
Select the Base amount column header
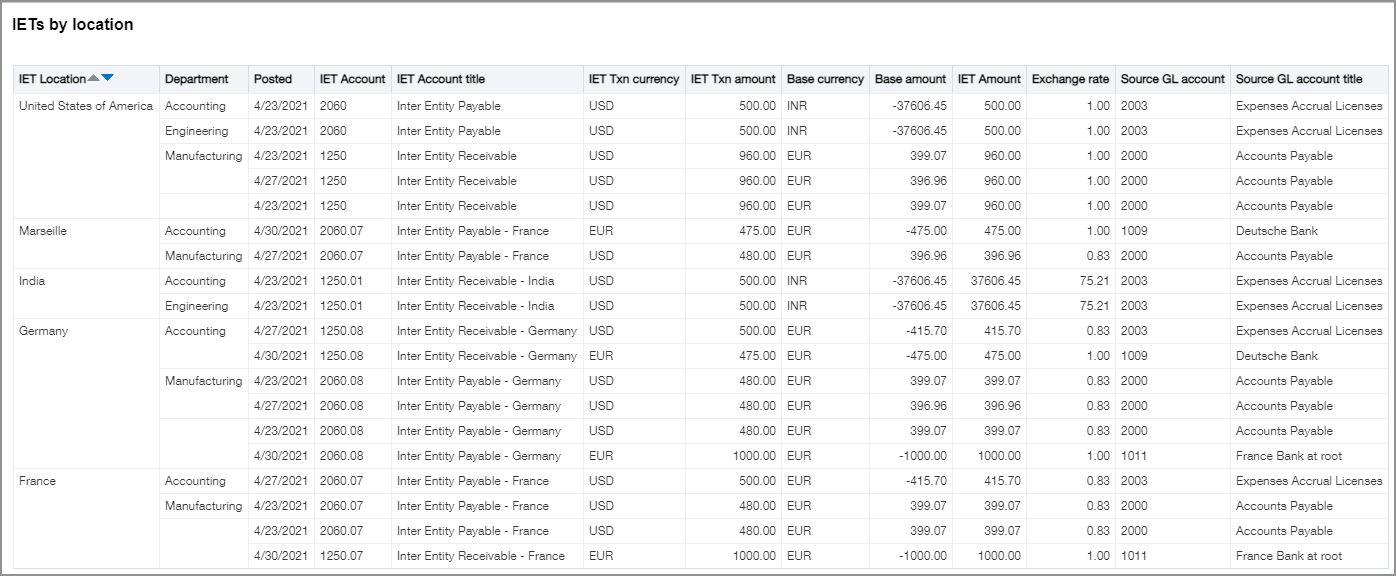(910, 79)
